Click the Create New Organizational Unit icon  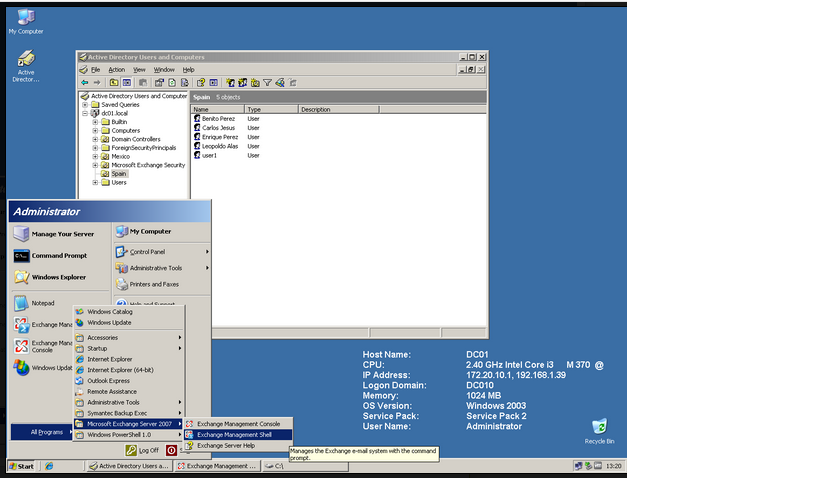[255, 83]
